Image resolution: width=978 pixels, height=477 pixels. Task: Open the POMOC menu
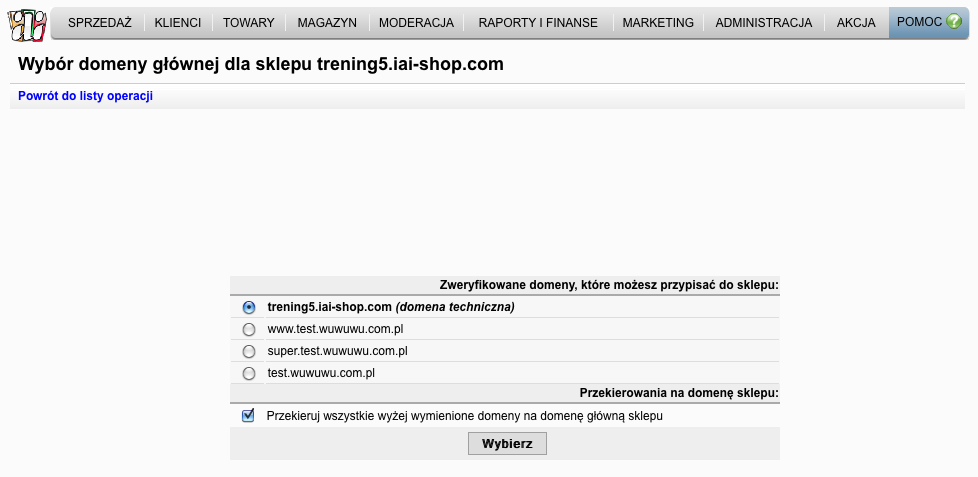pyautogui.click(x=929, y=22)
